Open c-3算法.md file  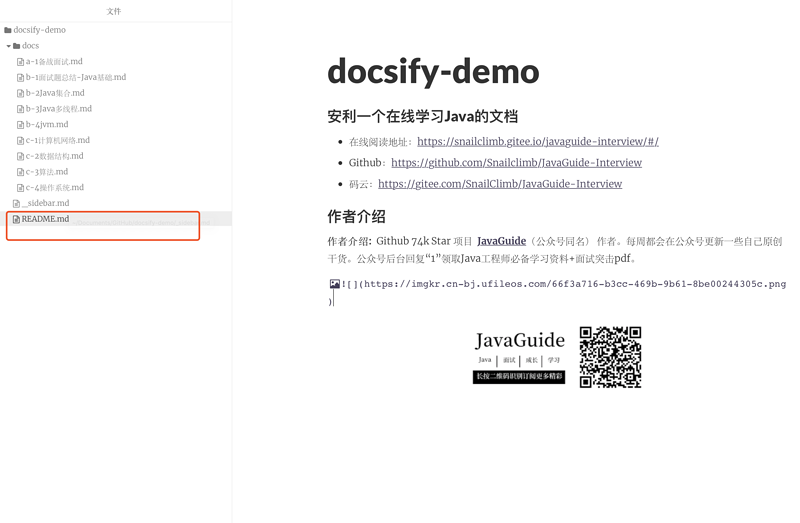[47, 172]
